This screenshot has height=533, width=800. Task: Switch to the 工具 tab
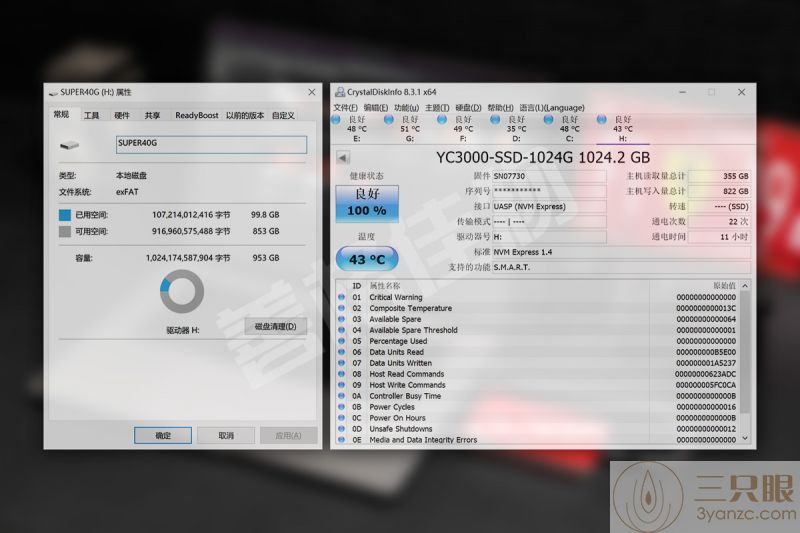coord(92,116)
